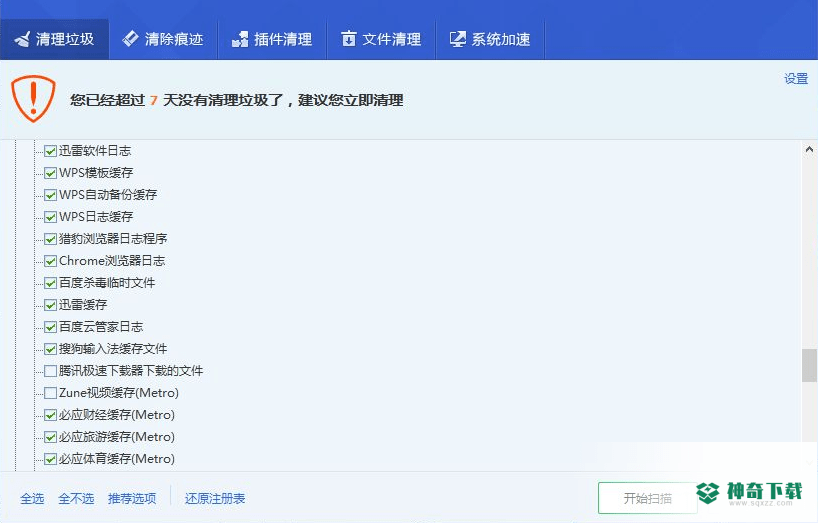Screen dimensions: 818x523
Task: Open the 清理垃圾 tab
Action: point(55,39)
